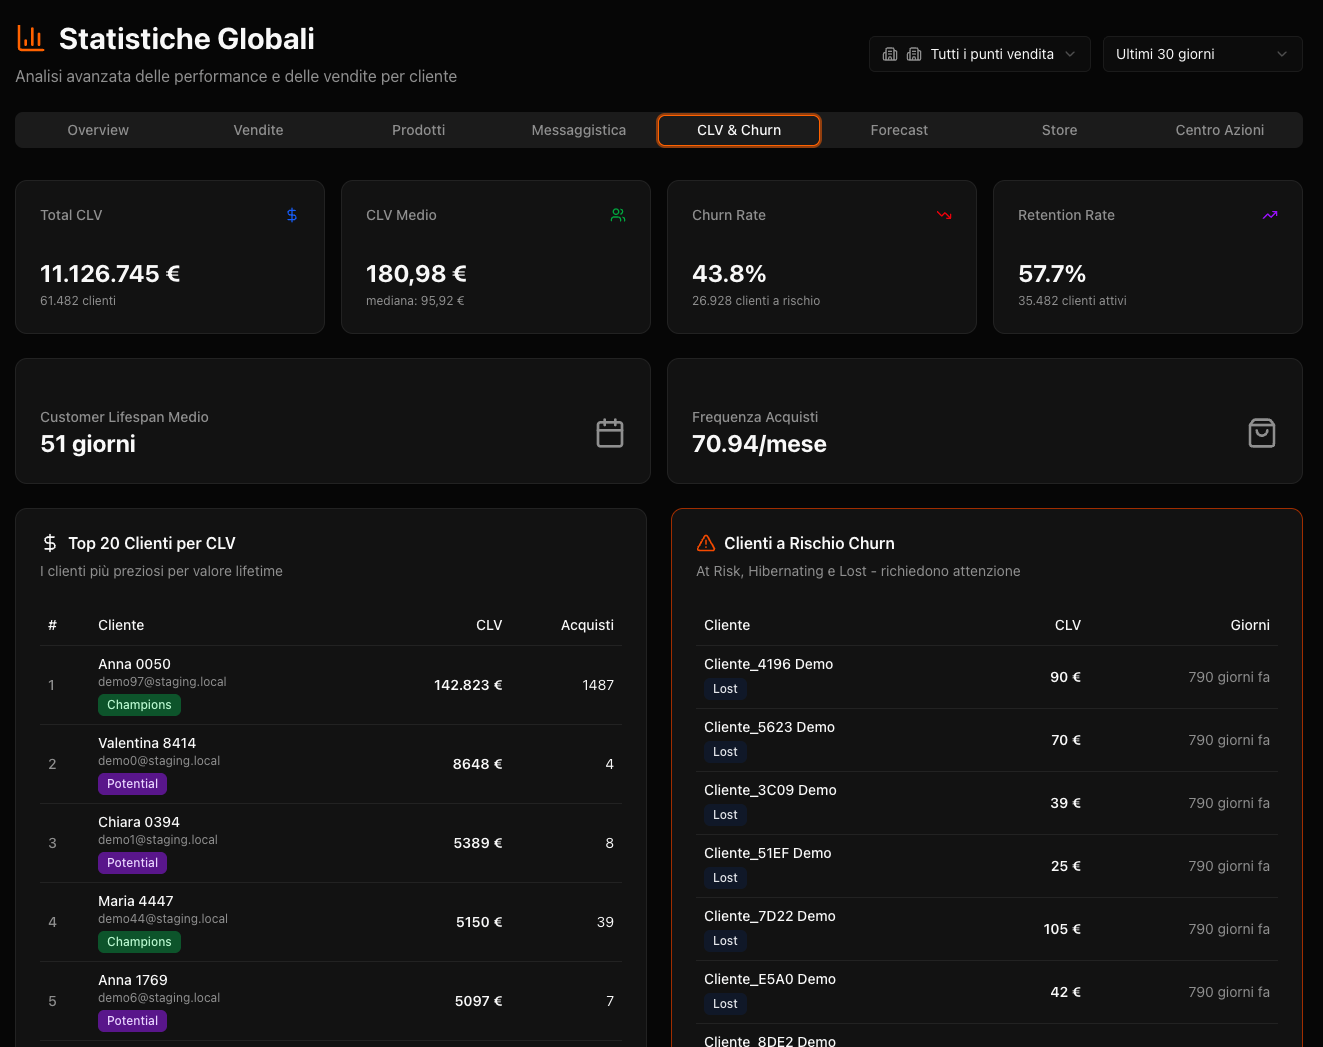Click the dollar icon in Total CLV card

pyautogui.click(x=292, y=215)
